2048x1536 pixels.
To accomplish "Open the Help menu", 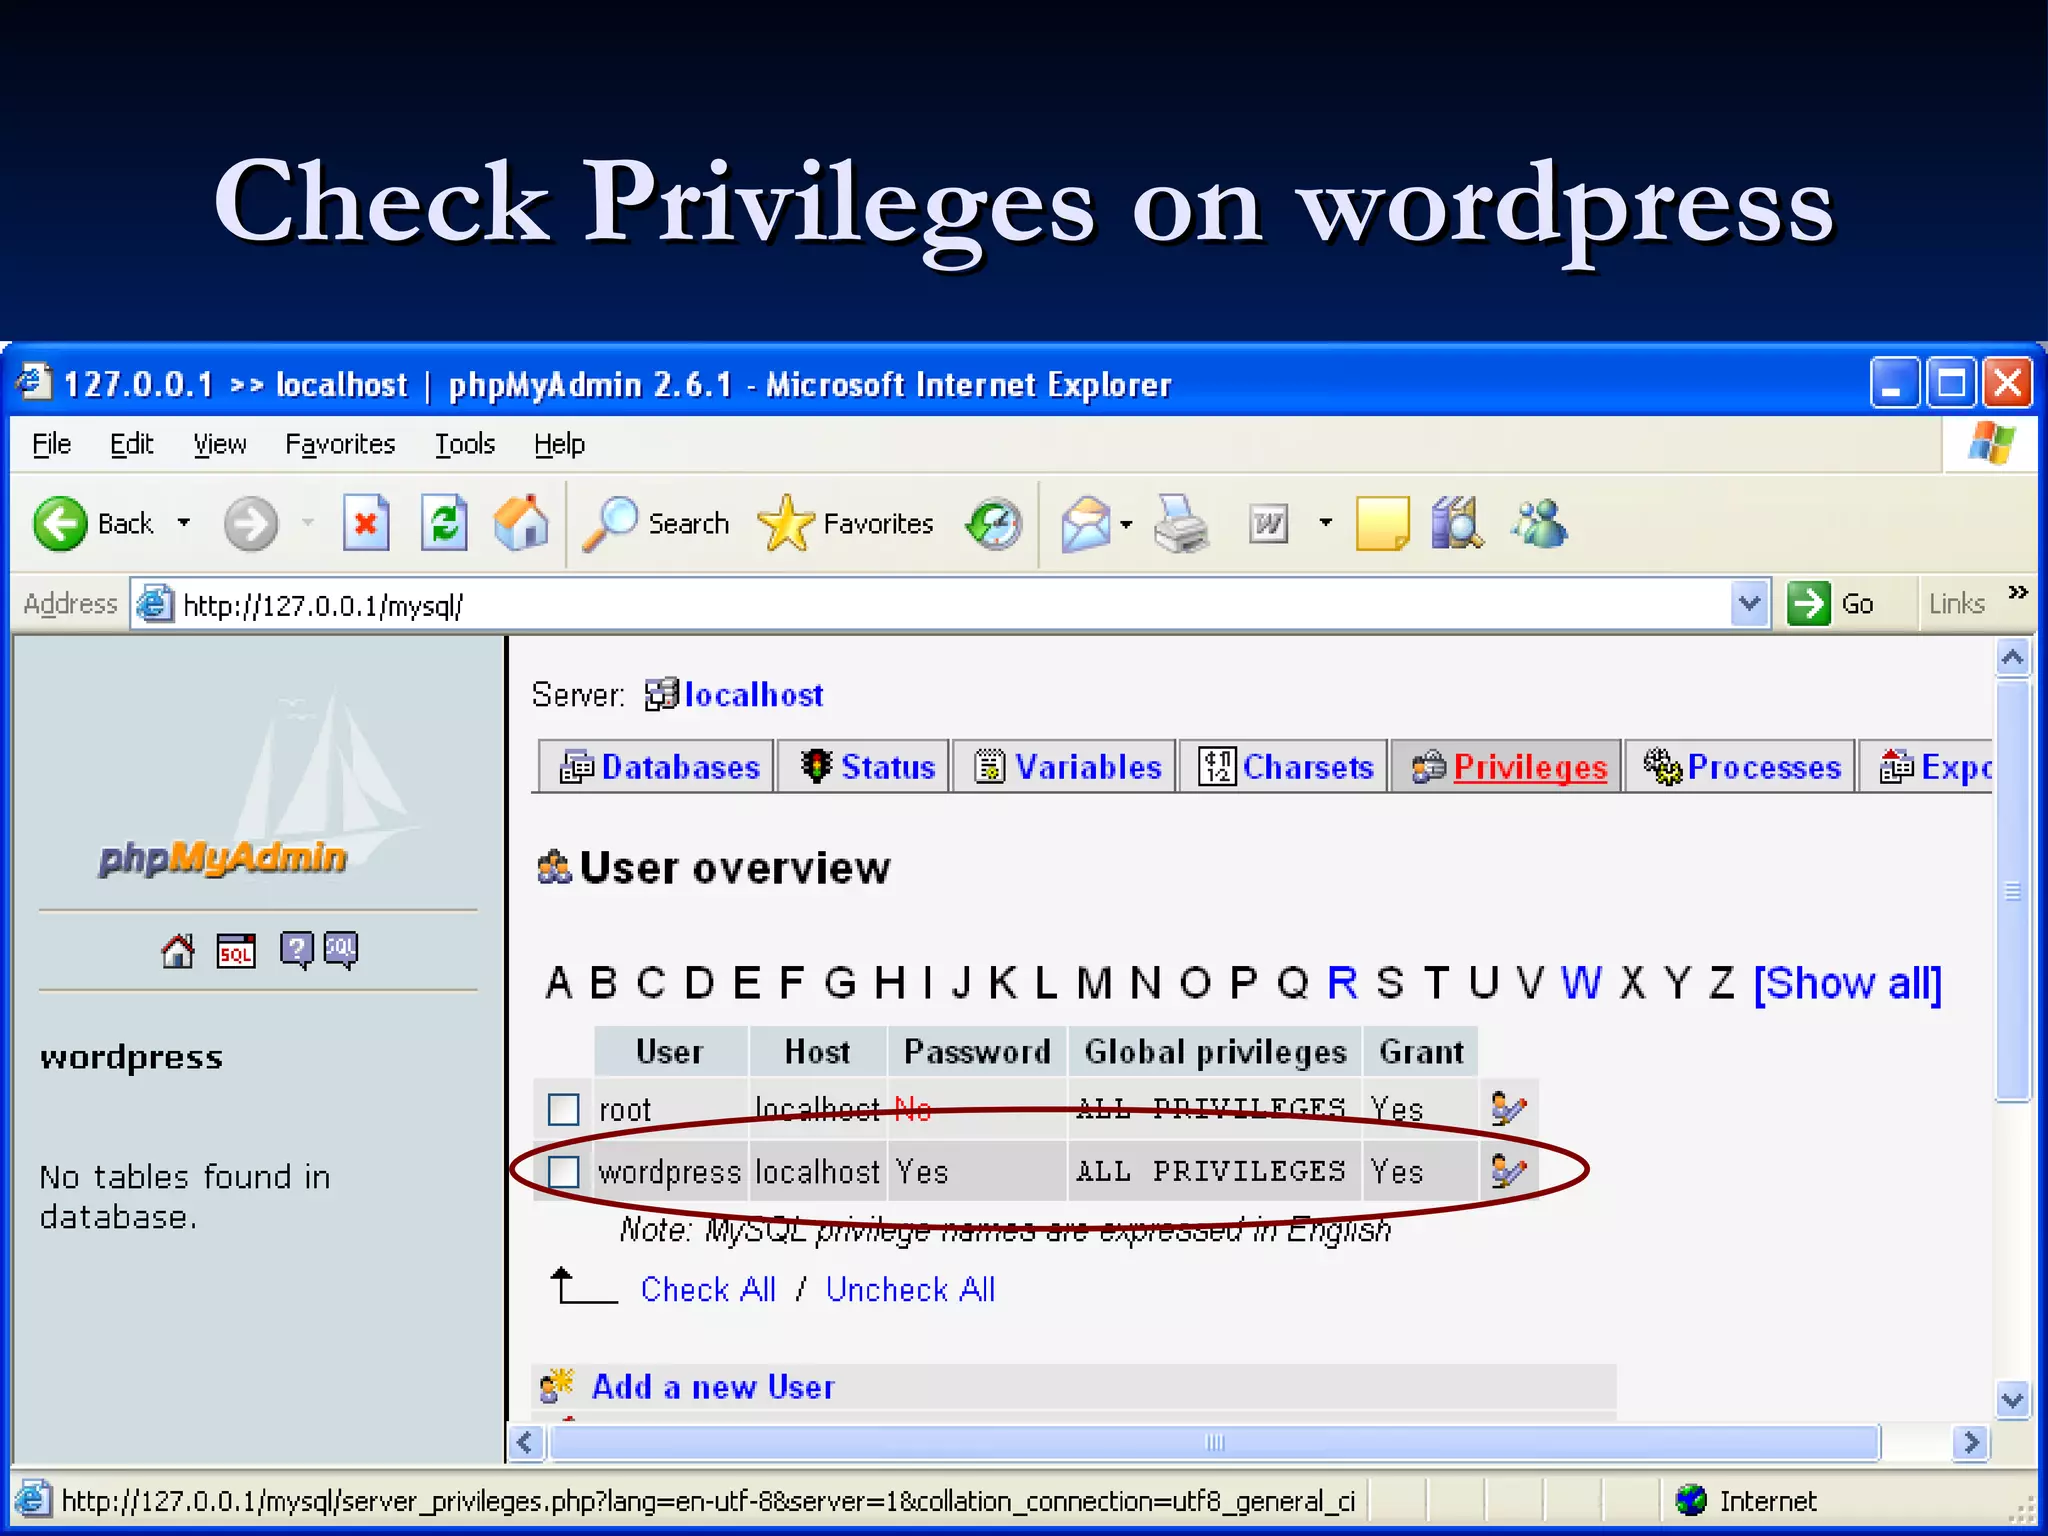I will point(559,444).
